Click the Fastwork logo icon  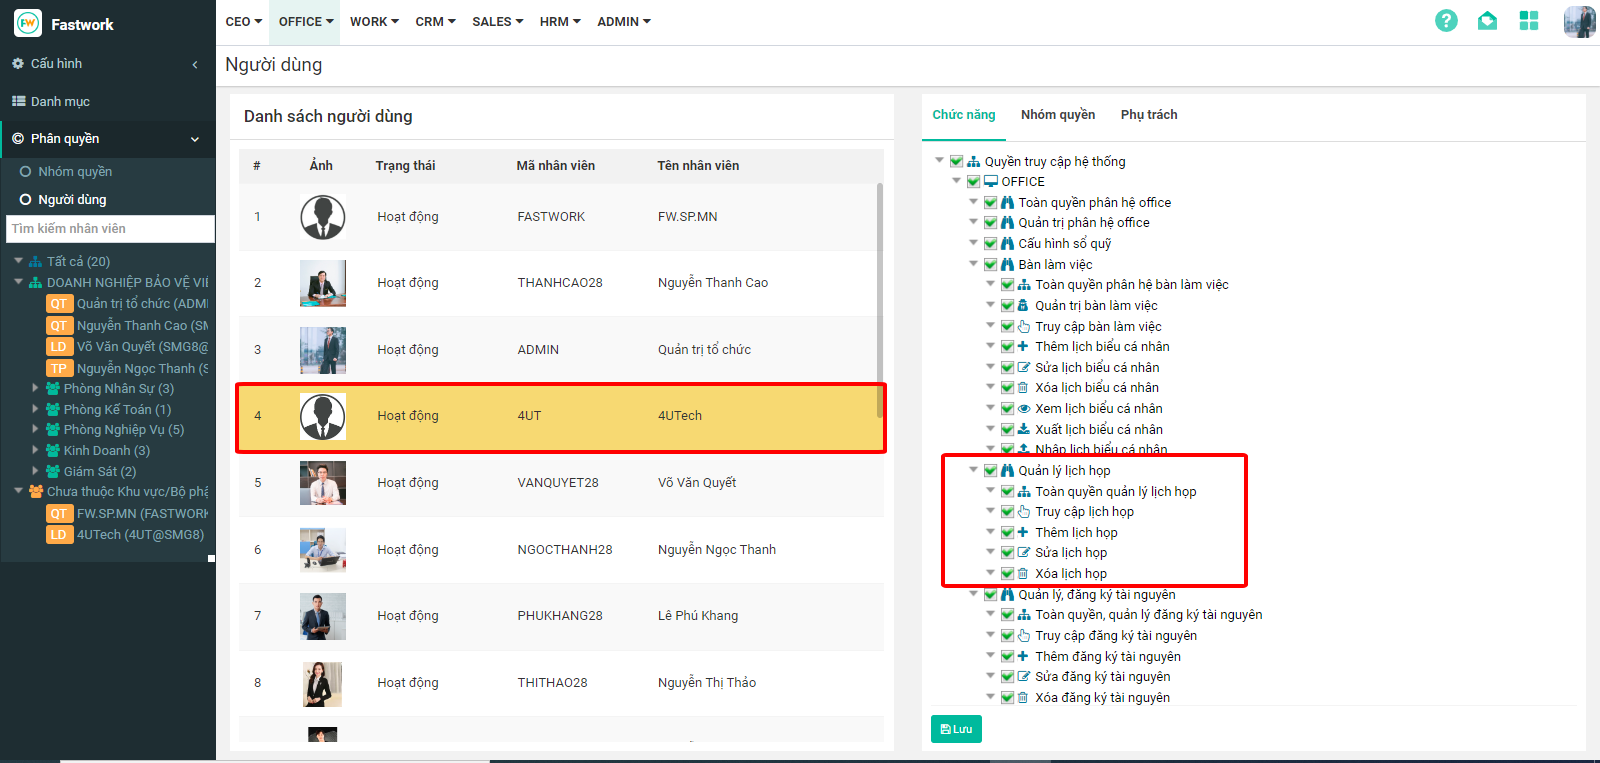[x=27, y=23]
